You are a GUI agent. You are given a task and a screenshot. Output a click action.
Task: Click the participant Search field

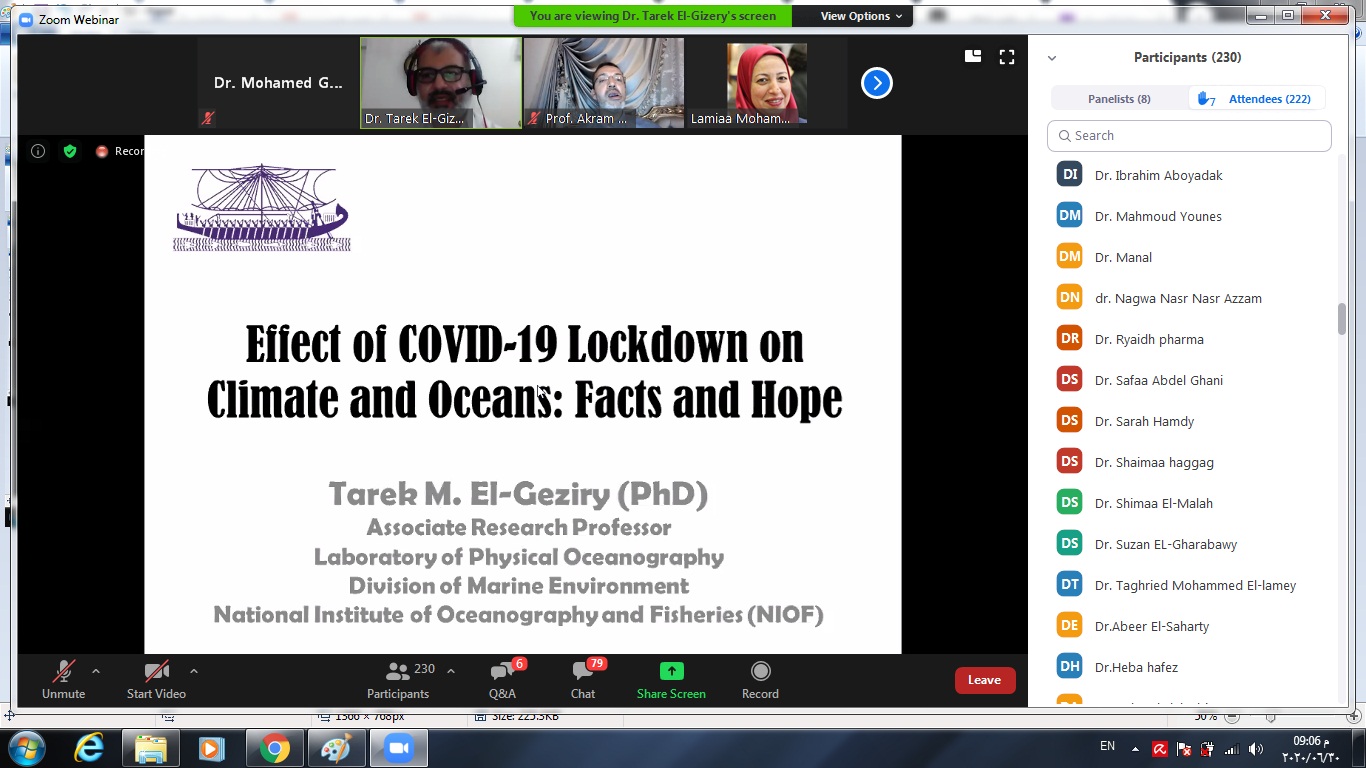pyautogui.click(x=1189, y=136)
